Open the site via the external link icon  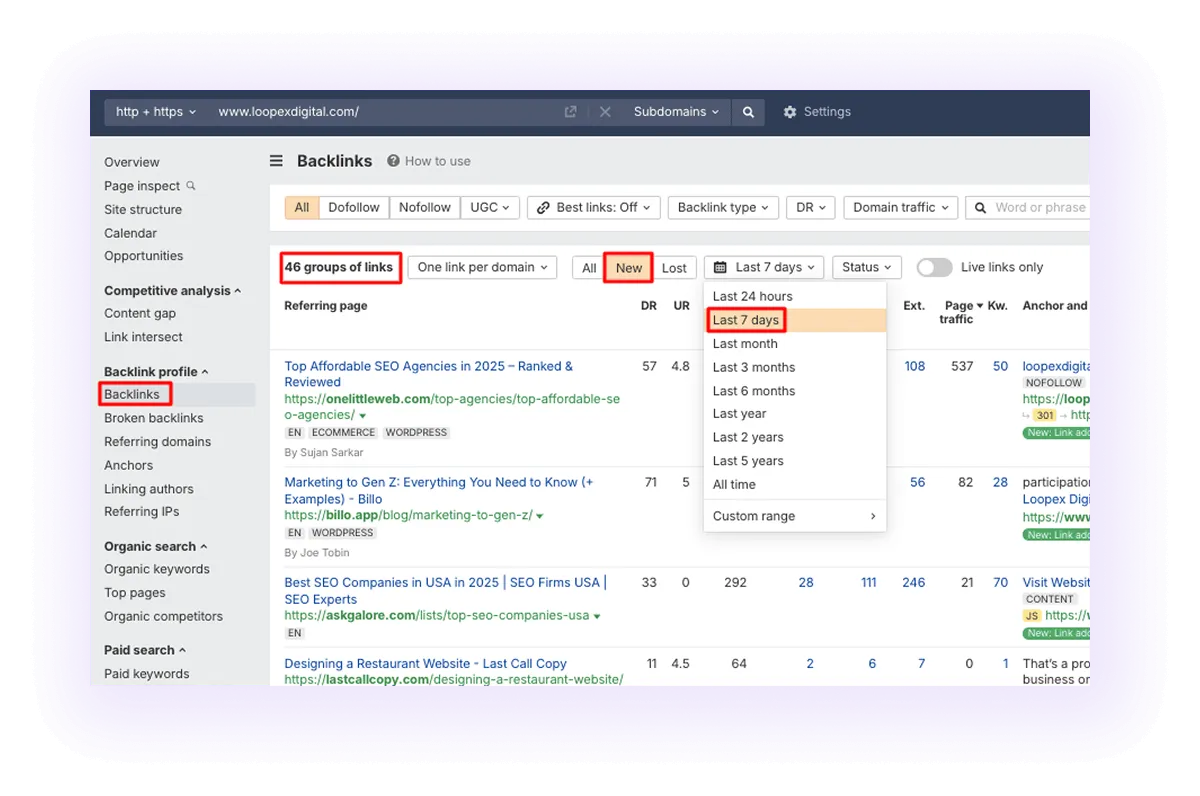tap(570, 112)
